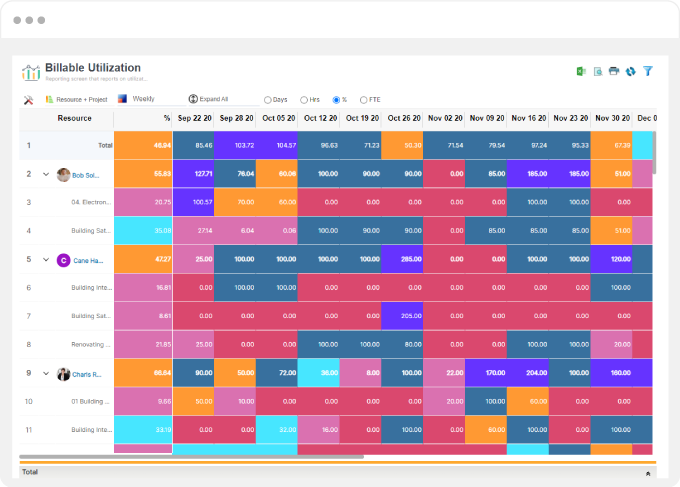Click the Sep 22 20 column header
The image size is (680, 487).
pyautogui.click(x=193, y=118)
